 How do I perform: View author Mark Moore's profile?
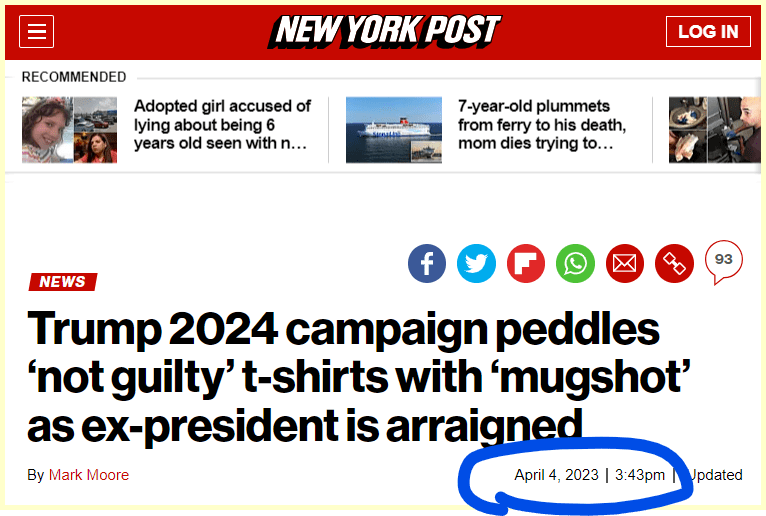pos(89,475)
